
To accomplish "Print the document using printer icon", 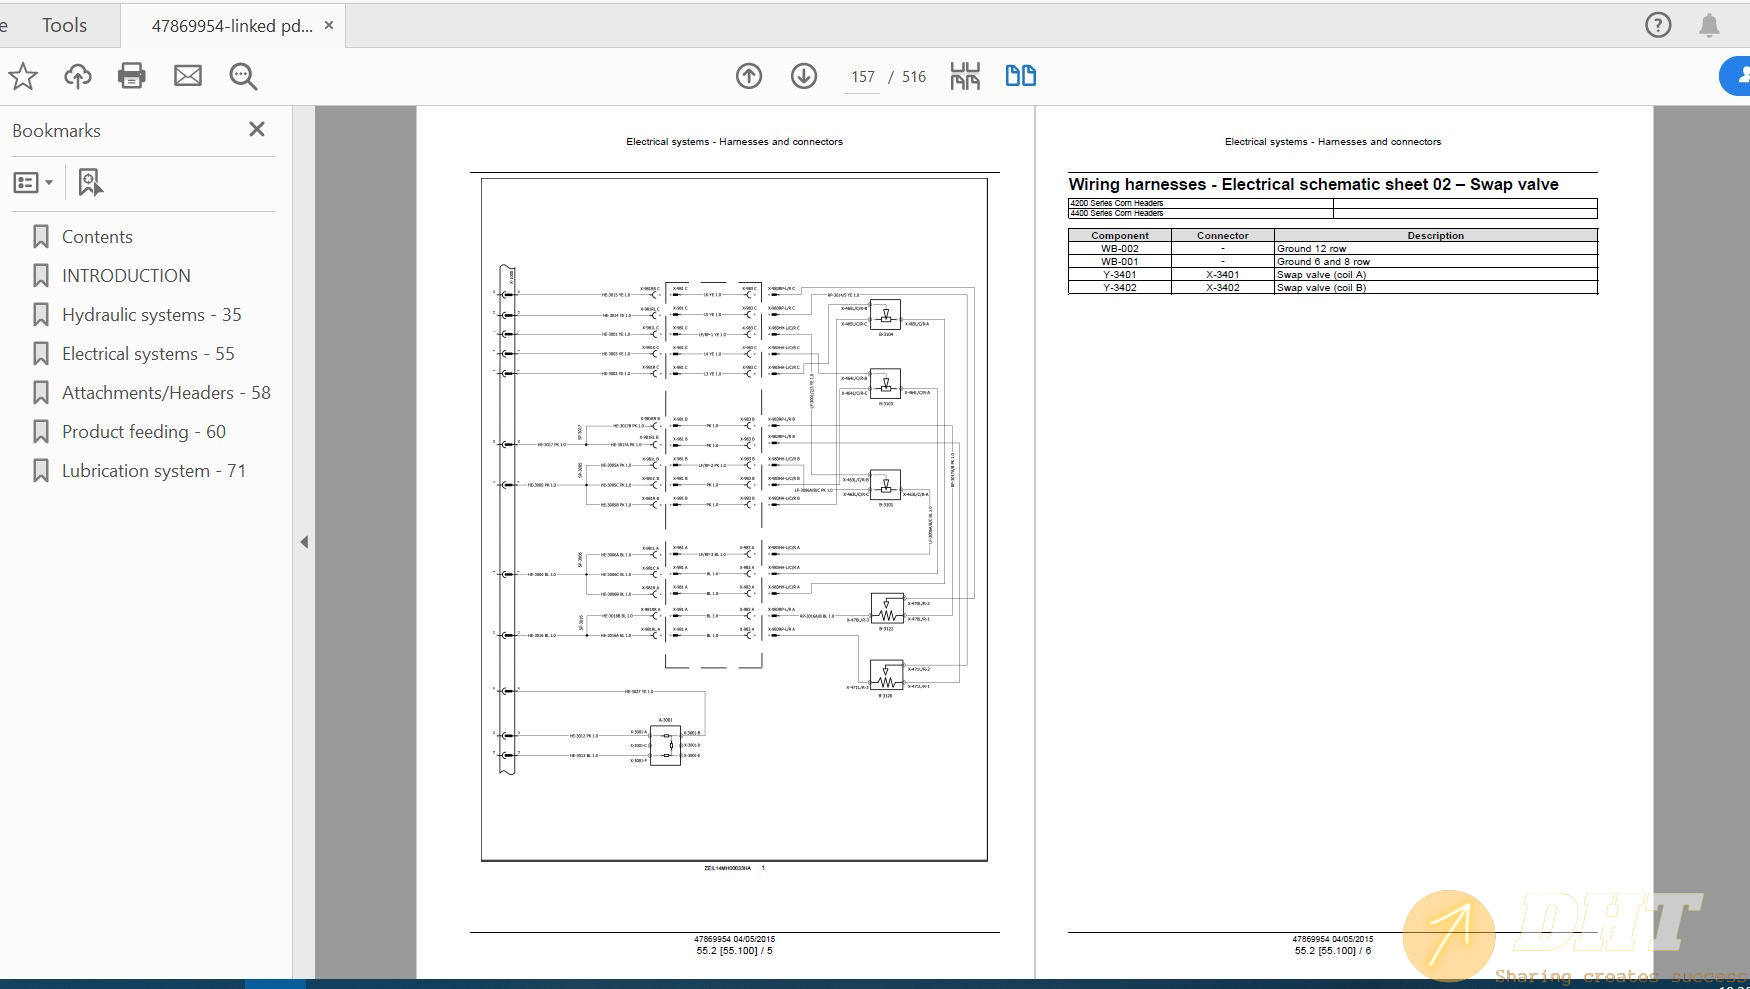I will click(132, 76).
